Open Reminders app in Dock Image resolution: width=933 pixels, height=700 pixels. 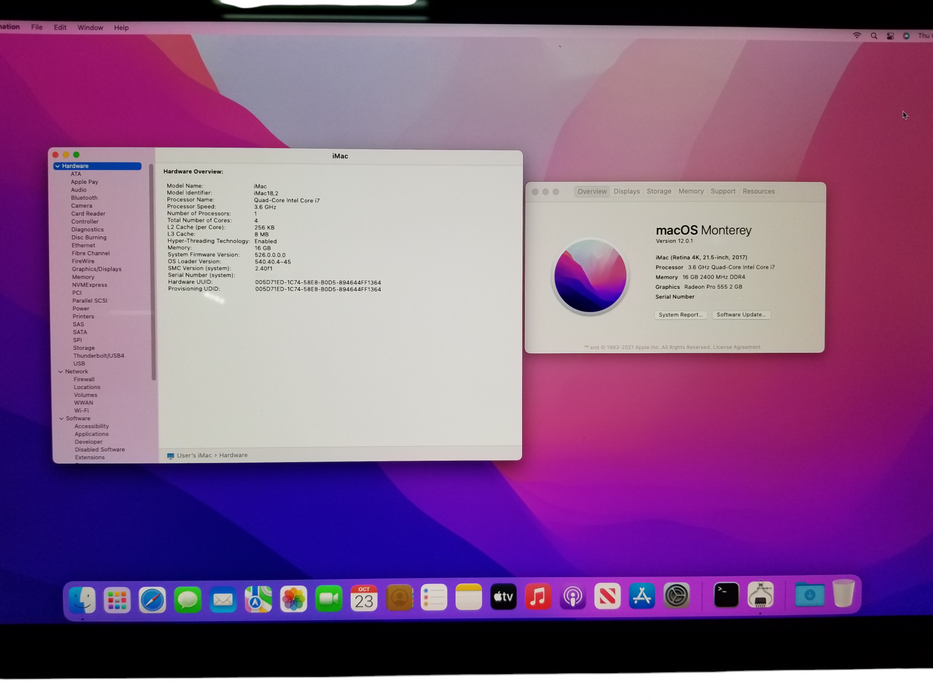(434, 598)
